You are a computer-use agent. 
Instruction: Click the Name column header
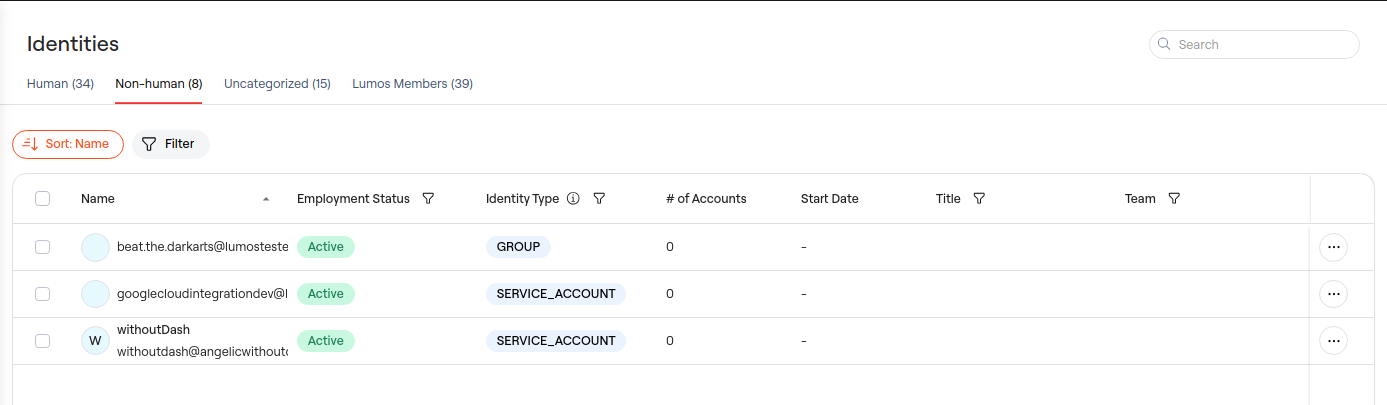pos(98,199)
